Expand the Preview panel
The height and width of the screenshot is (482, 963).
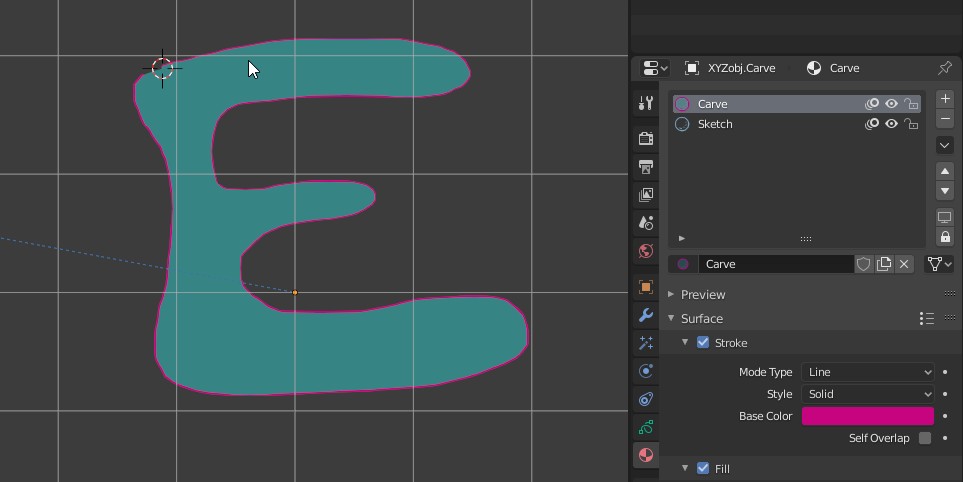(703, 295)
